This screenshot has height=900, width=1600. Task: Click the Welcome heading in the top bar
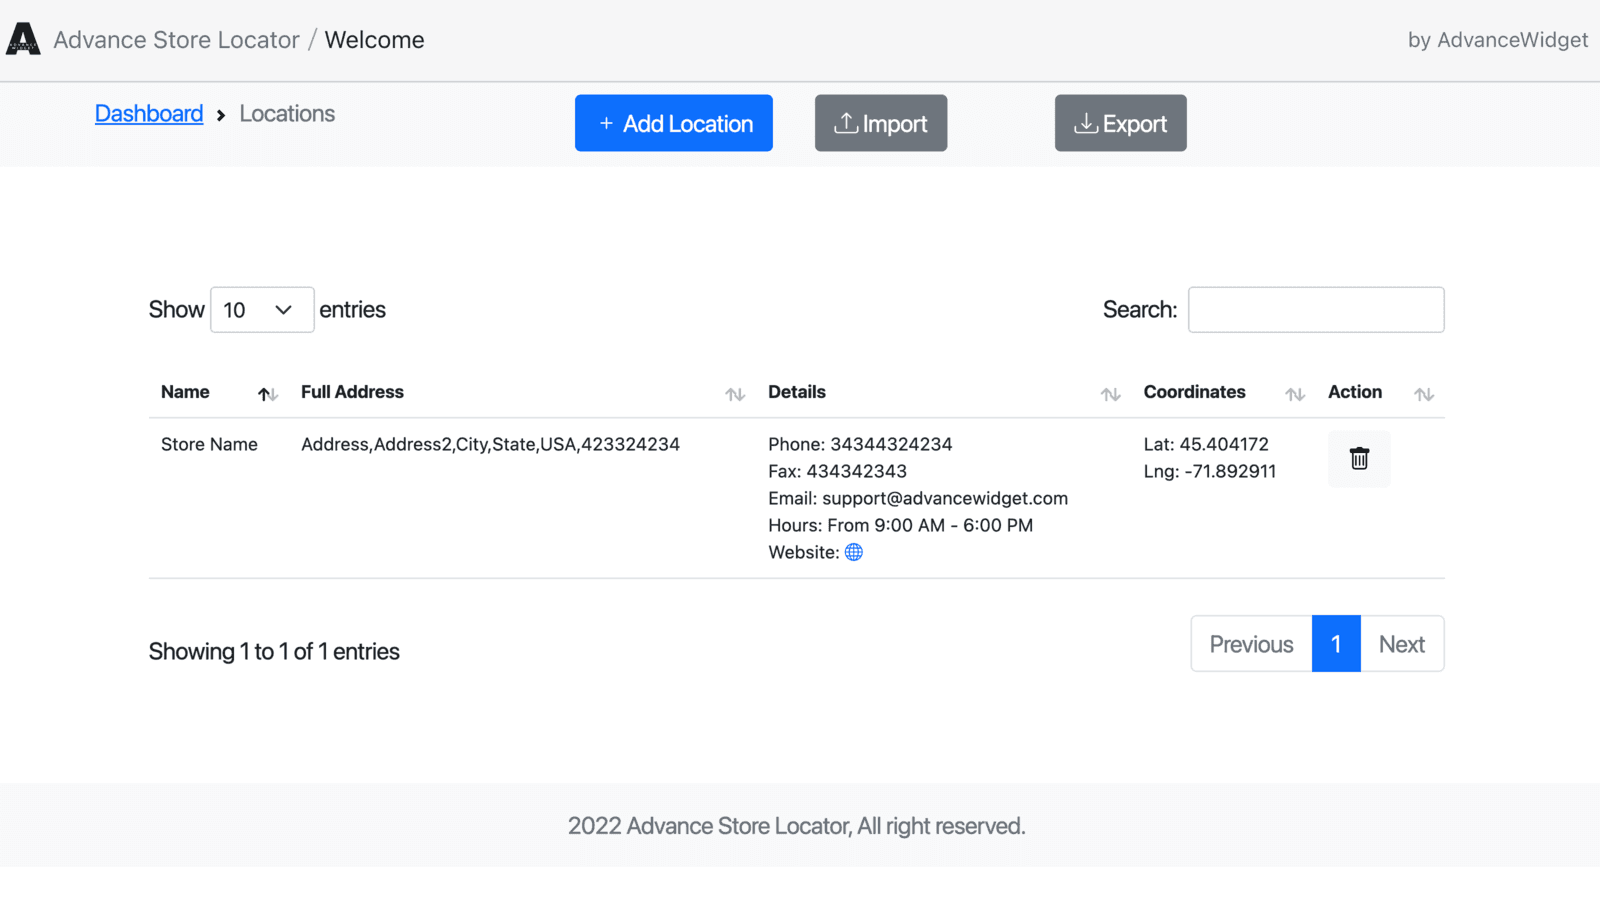pyautogui.click(x=374, y=39)
